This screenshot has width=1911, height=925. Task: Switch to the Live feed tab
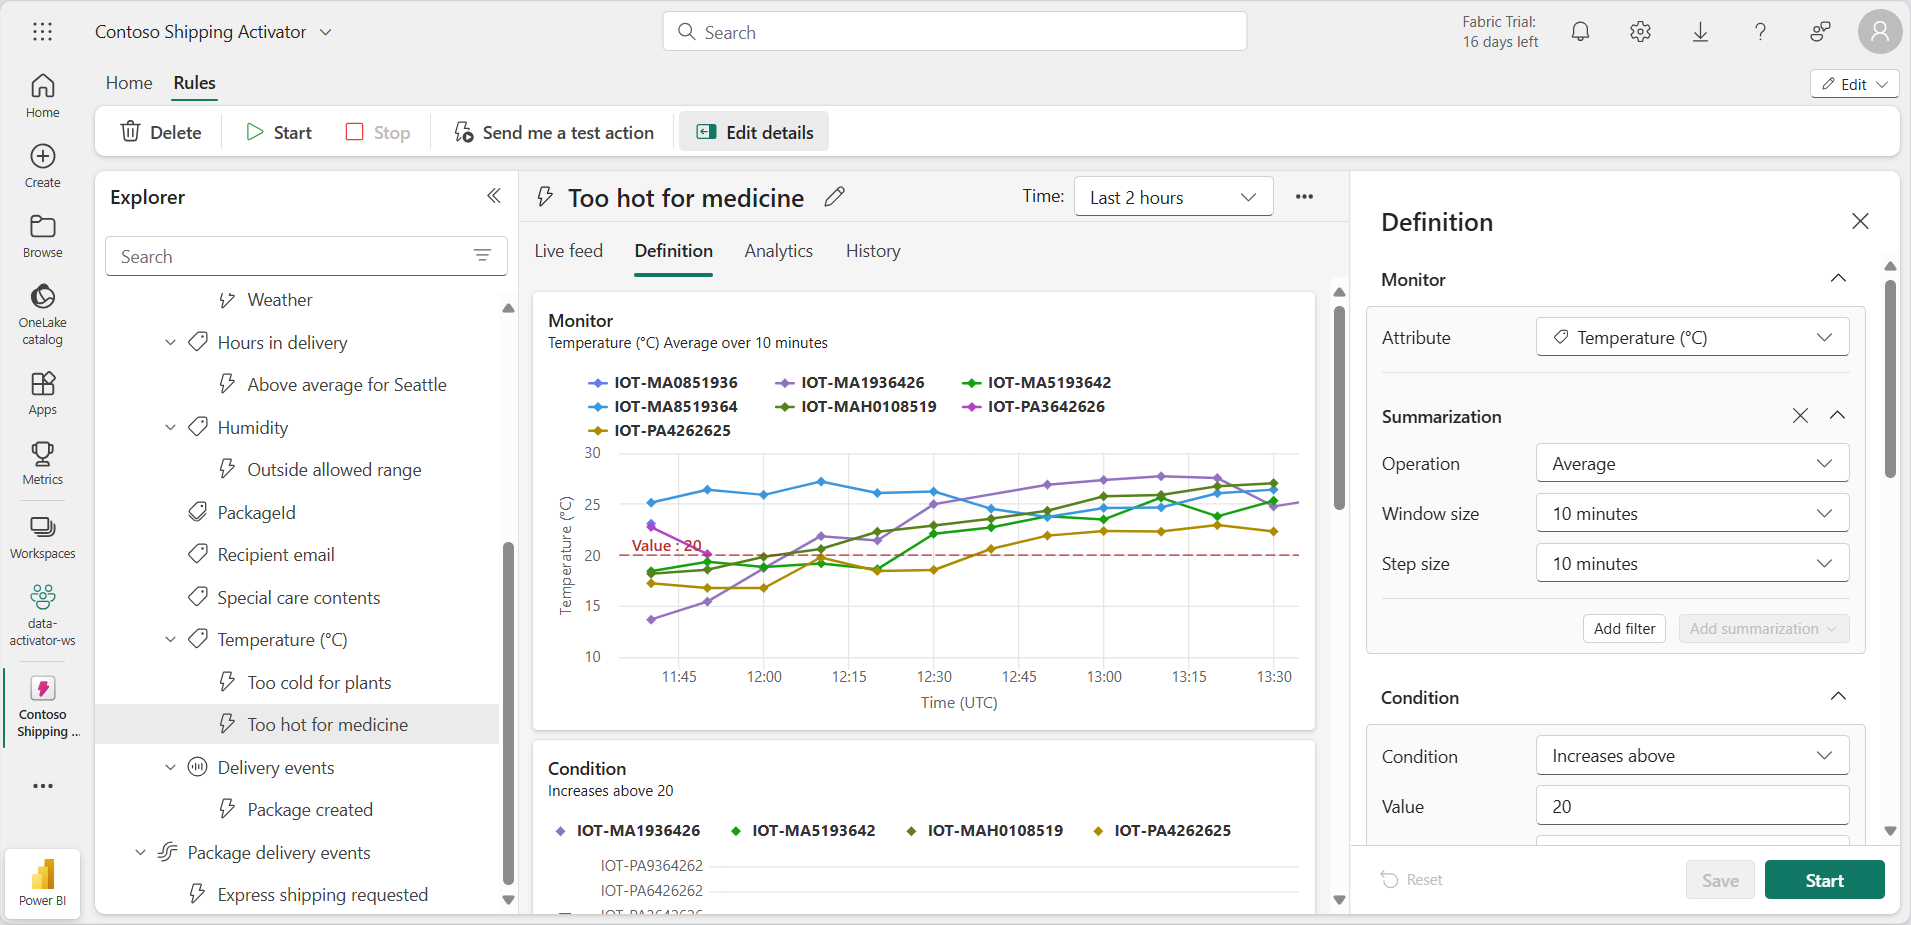tap(568, 251)
